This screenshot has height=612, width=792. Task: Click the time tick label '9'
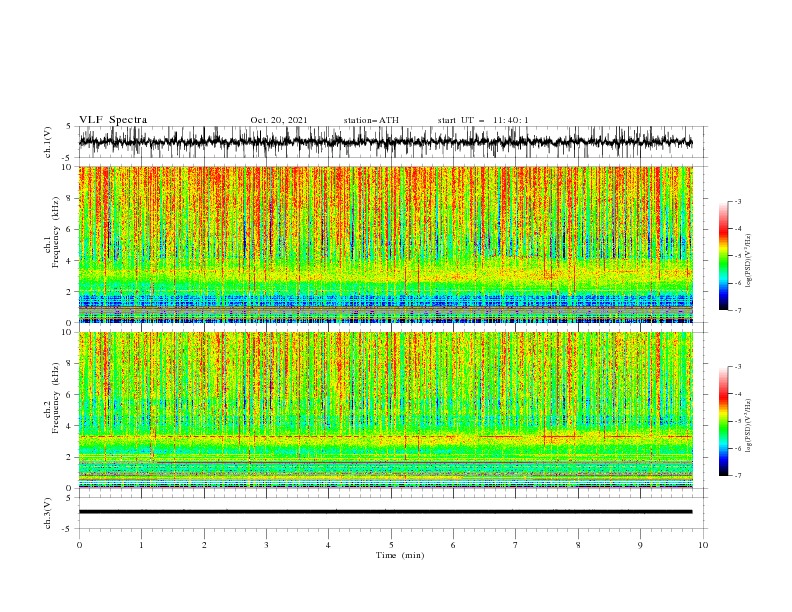click(640, 545)
